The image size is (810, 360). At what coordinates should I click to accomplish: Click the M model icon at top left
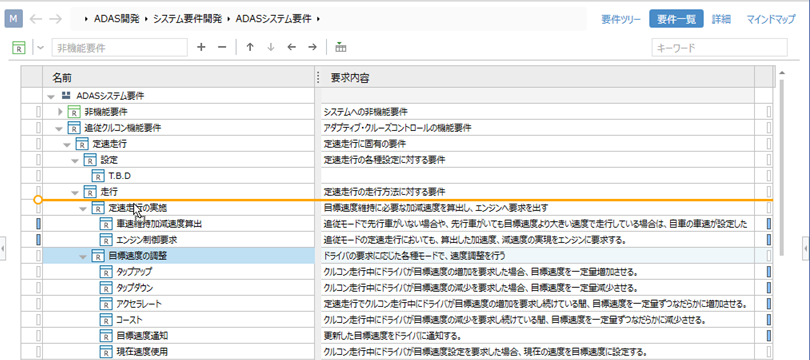[x=14, y=19]
